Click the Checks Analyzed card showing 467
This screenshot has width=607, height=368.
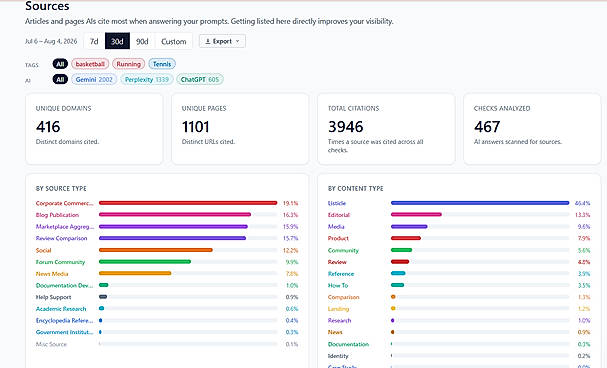pyautogui.click(x=532, y=129)
